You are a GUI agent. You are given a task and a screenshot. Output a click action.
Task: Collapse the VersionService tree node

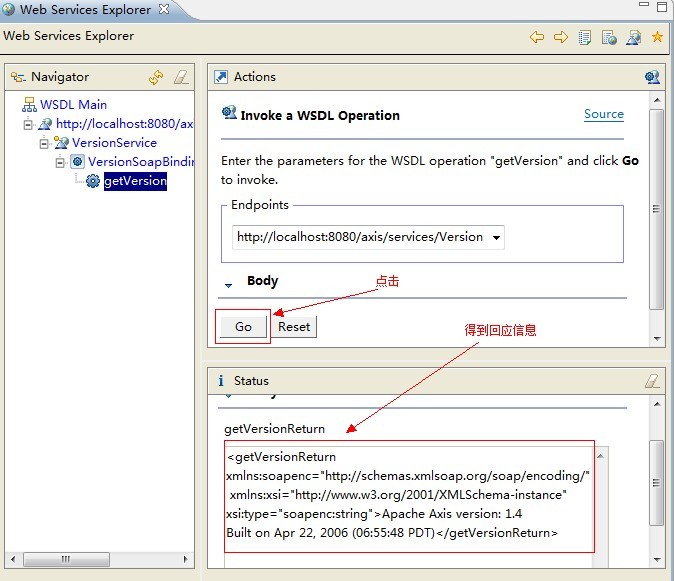[45, 143]
